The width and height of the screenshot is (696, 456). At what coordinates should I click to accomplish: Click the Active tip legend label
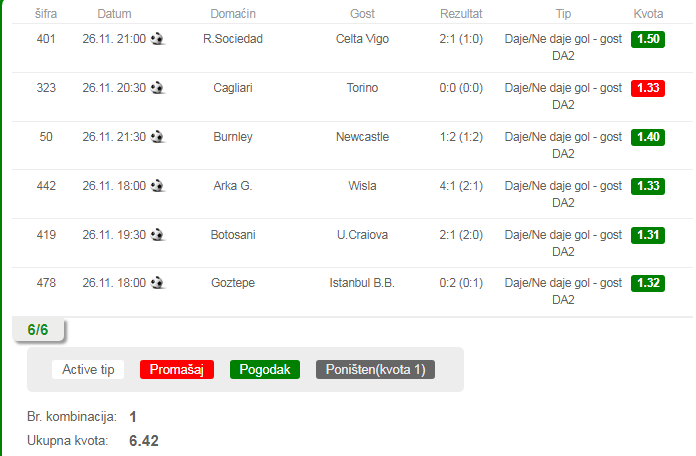pos(88,369)
